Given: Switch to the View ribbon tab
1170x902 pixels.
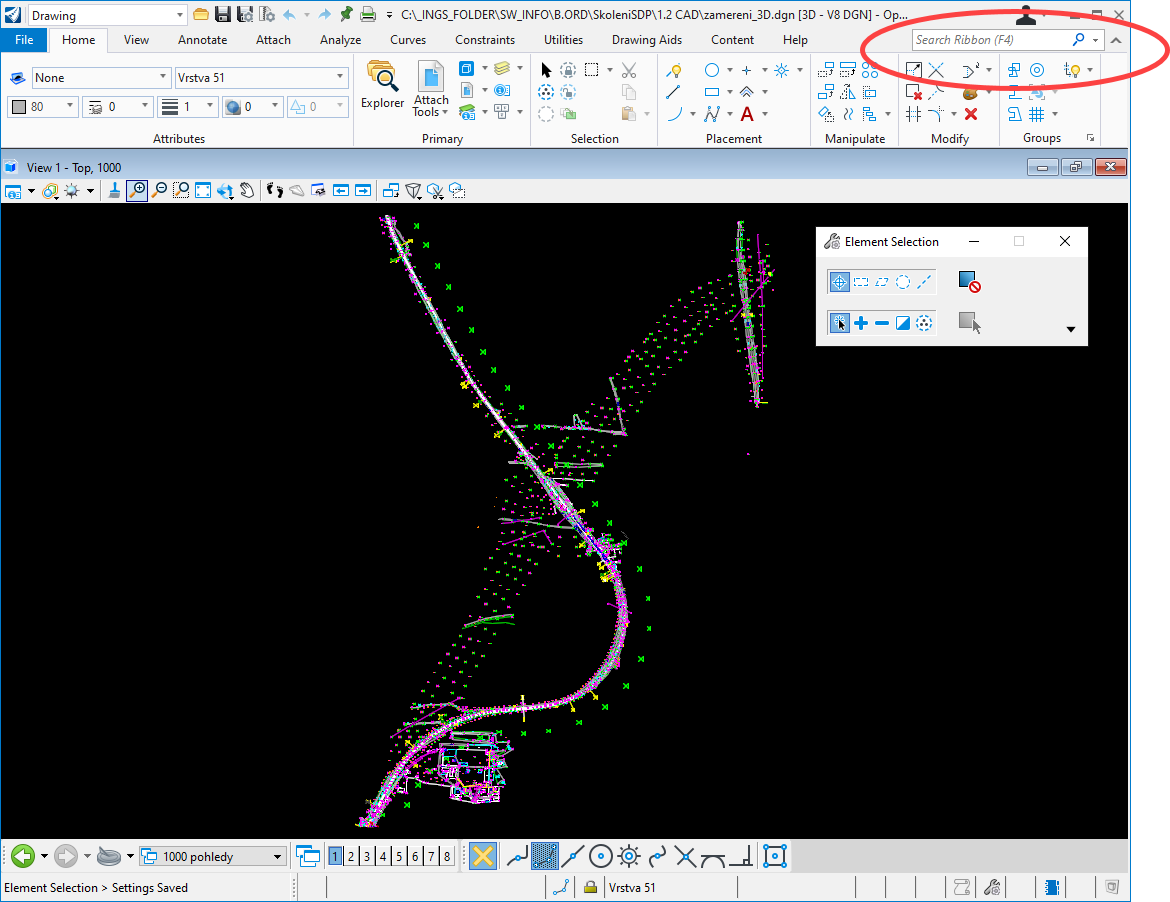Looking at the screenshot, I should [x=136, y=40].
